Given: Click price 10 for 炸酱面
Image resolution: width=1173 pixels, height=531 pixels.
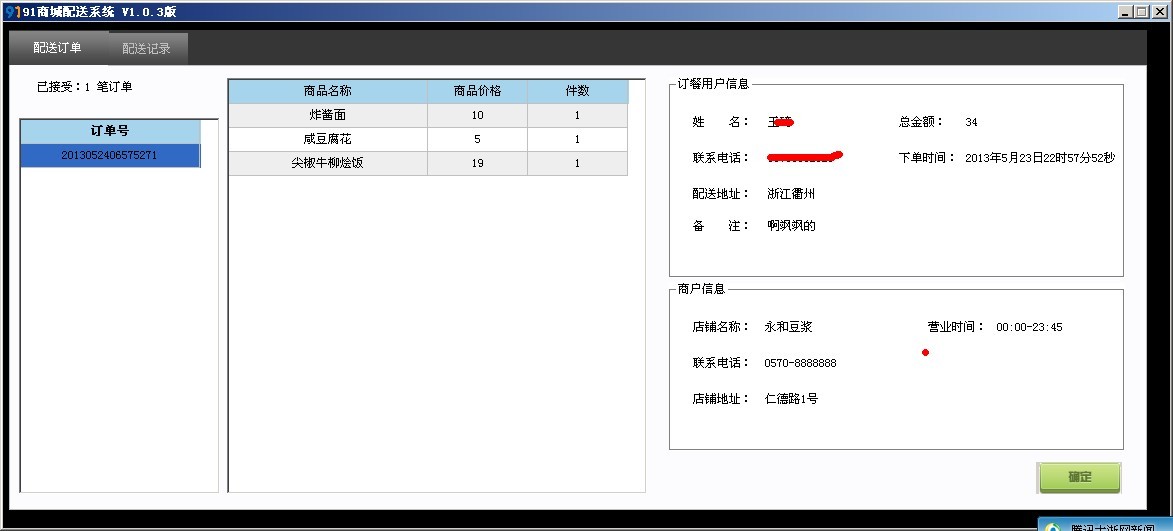Looking at the screenshot, I should (477, 116).
